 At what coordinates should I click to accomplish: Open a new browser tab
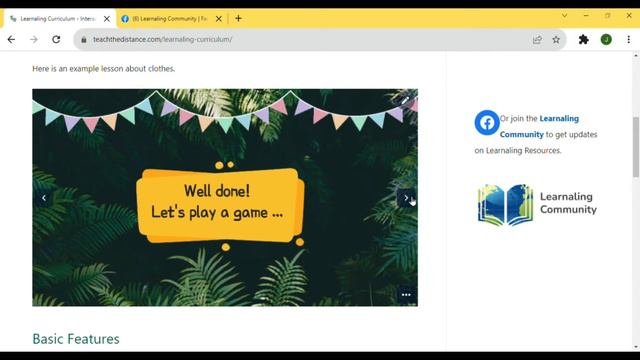(x=238, y=18)
